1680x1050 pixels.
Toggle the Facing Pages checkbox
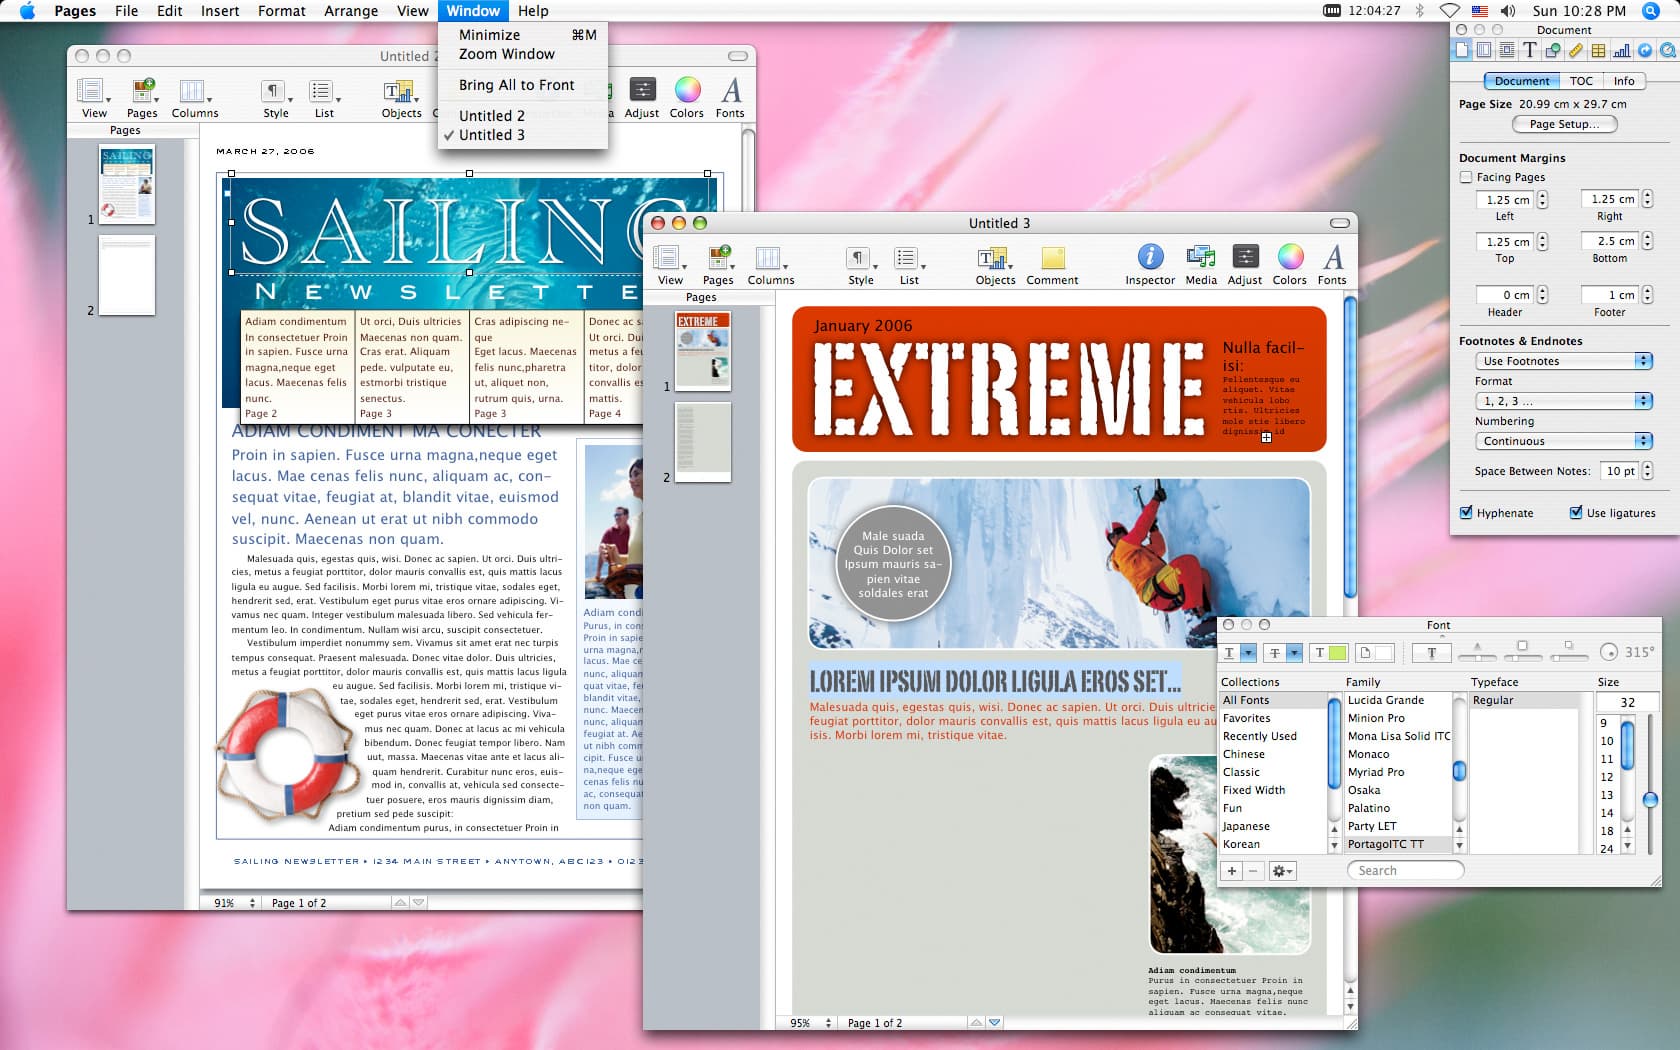coord(1466,177)
